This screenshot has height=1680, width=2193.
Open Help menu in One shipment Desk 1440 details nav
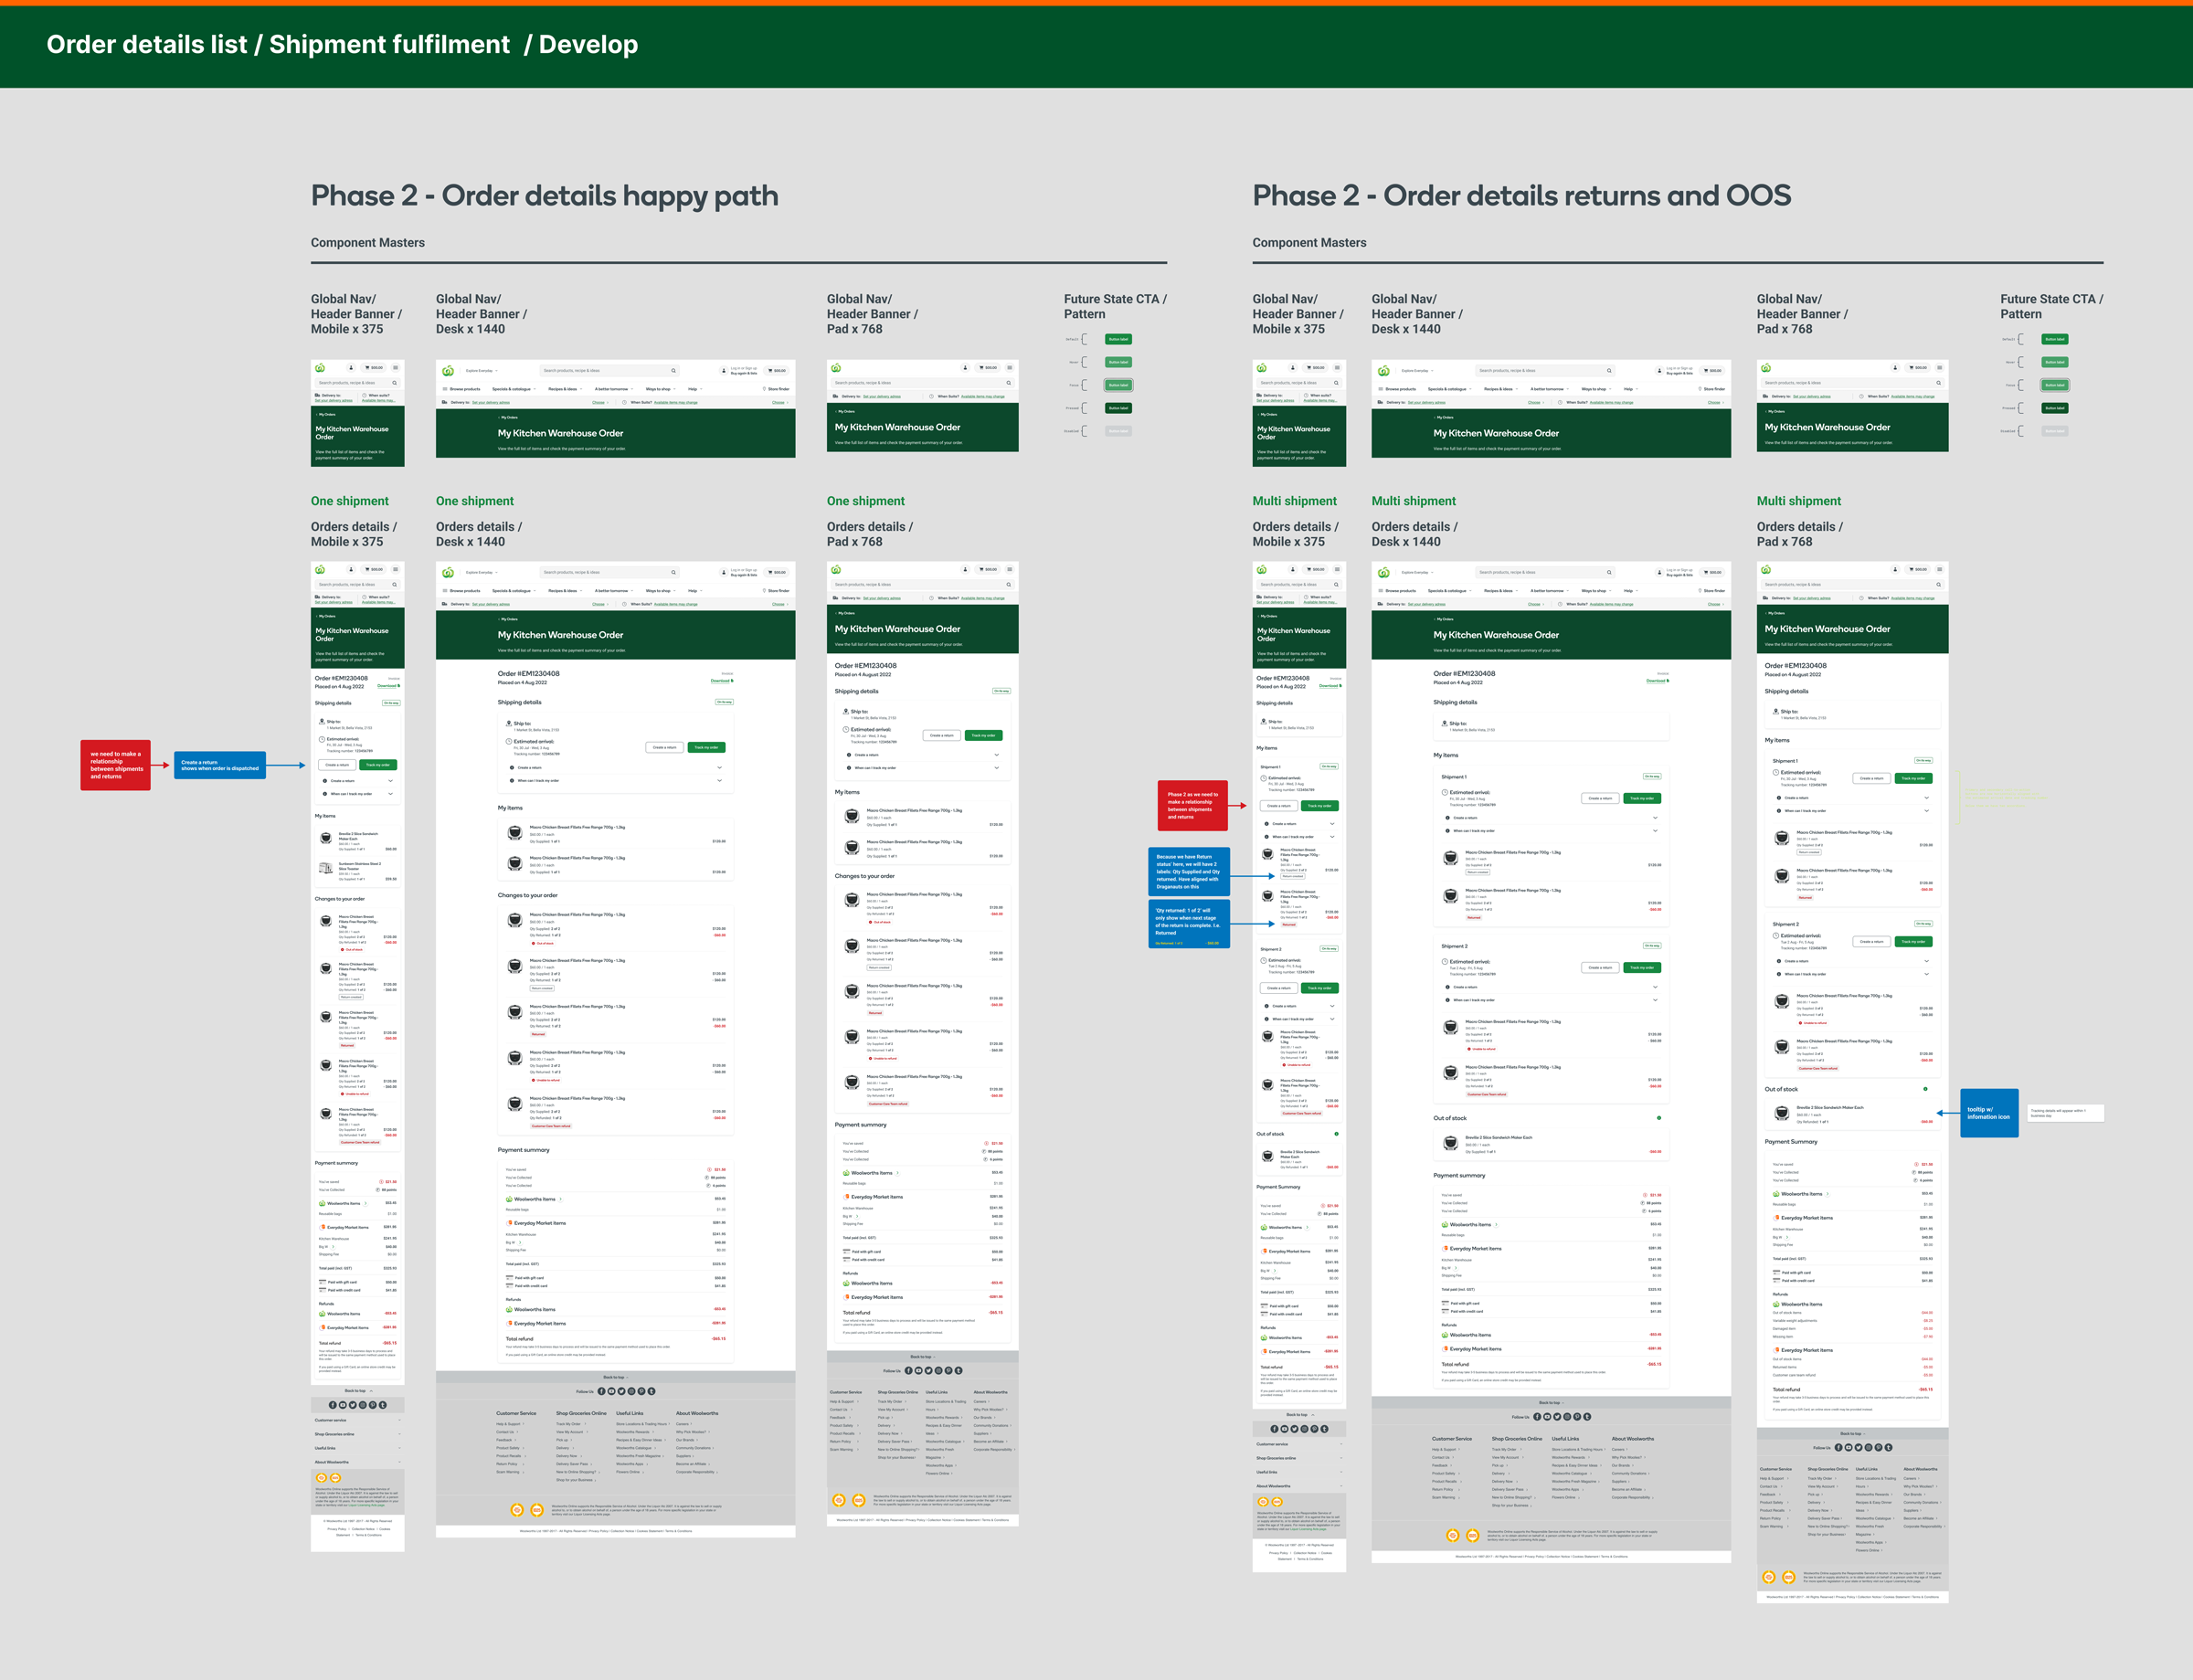(x=692, y=591)
